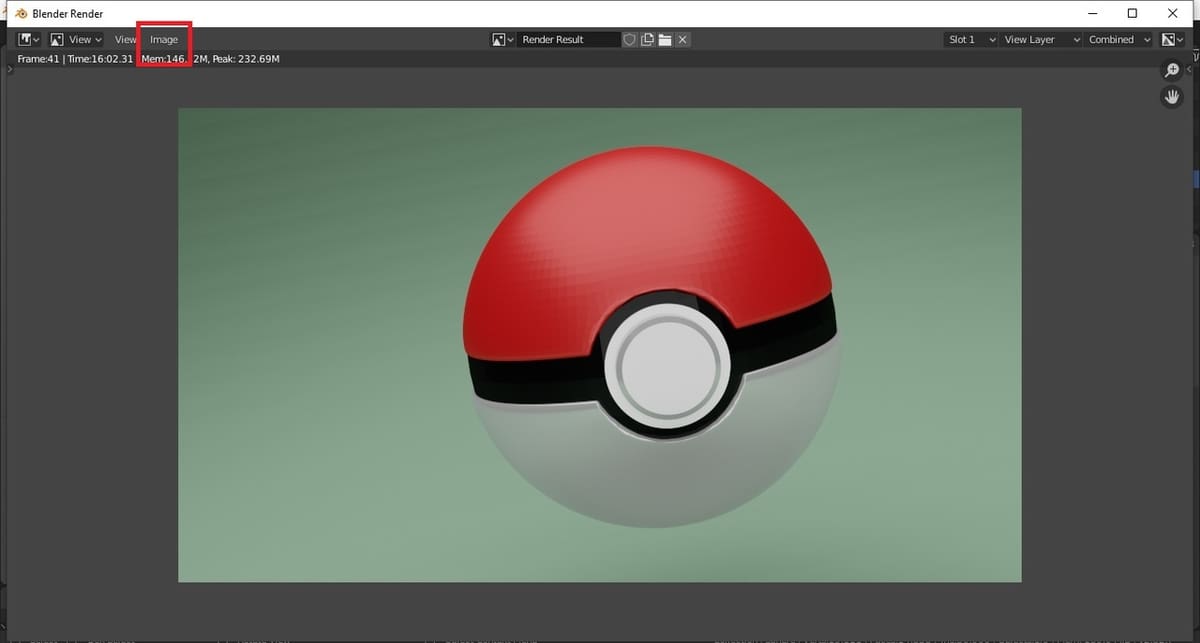
Task: Open the View menu in the header
Action: pos(125,39)
